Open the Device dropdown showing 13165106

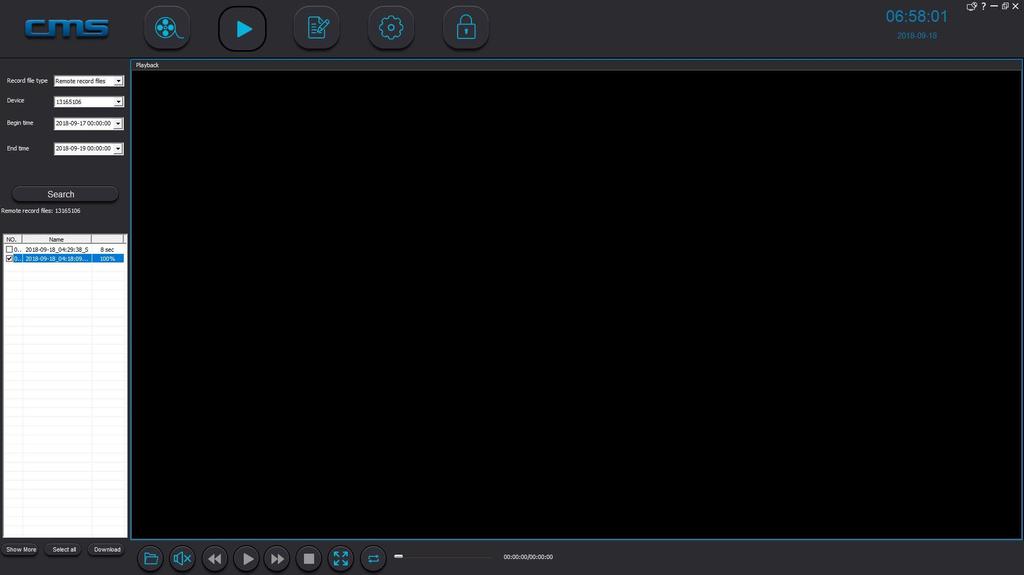pyautogui.click(x=118, y=102)
